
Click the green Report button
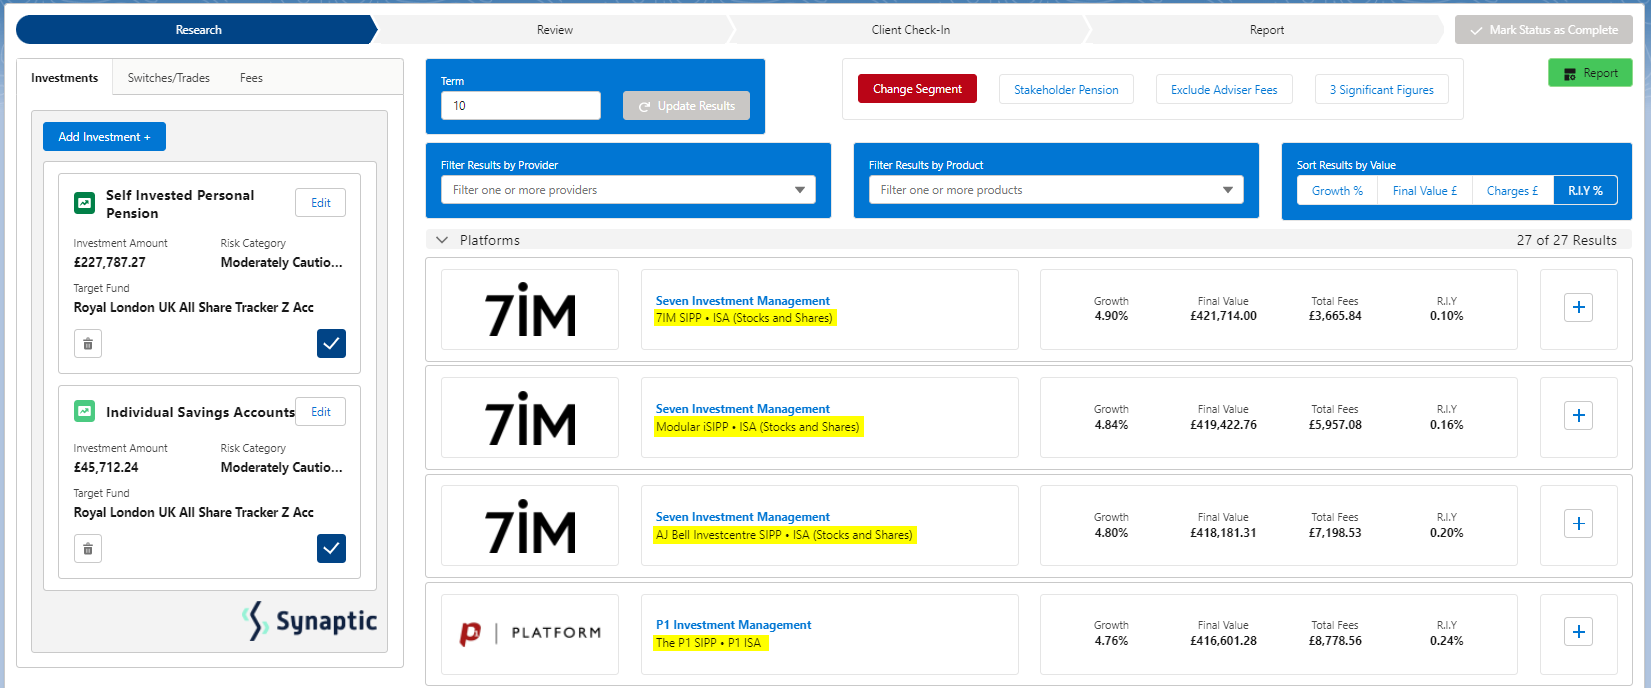point(1590,73)
